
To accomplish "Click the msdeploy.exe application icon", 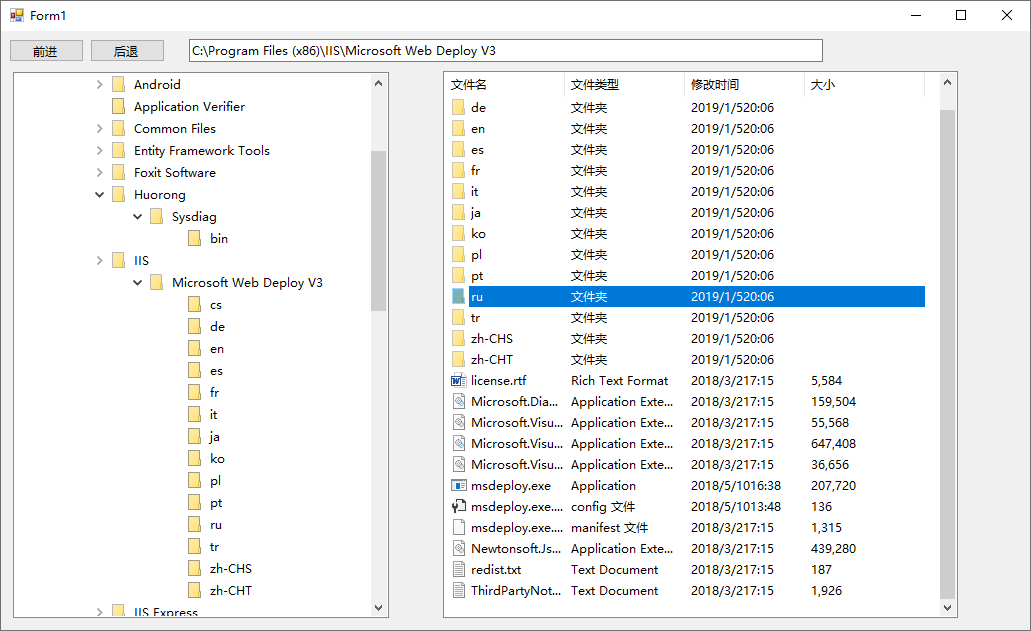I will click(458, 486).
